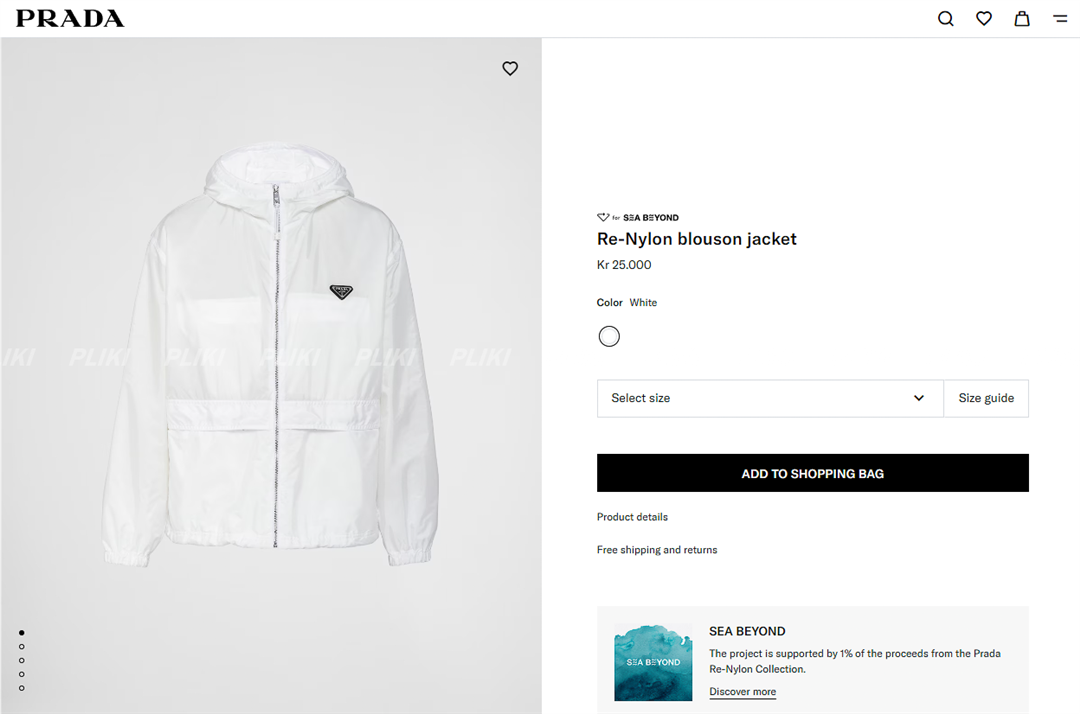
Task: Select the third product image dot
Action: [22, 660]
